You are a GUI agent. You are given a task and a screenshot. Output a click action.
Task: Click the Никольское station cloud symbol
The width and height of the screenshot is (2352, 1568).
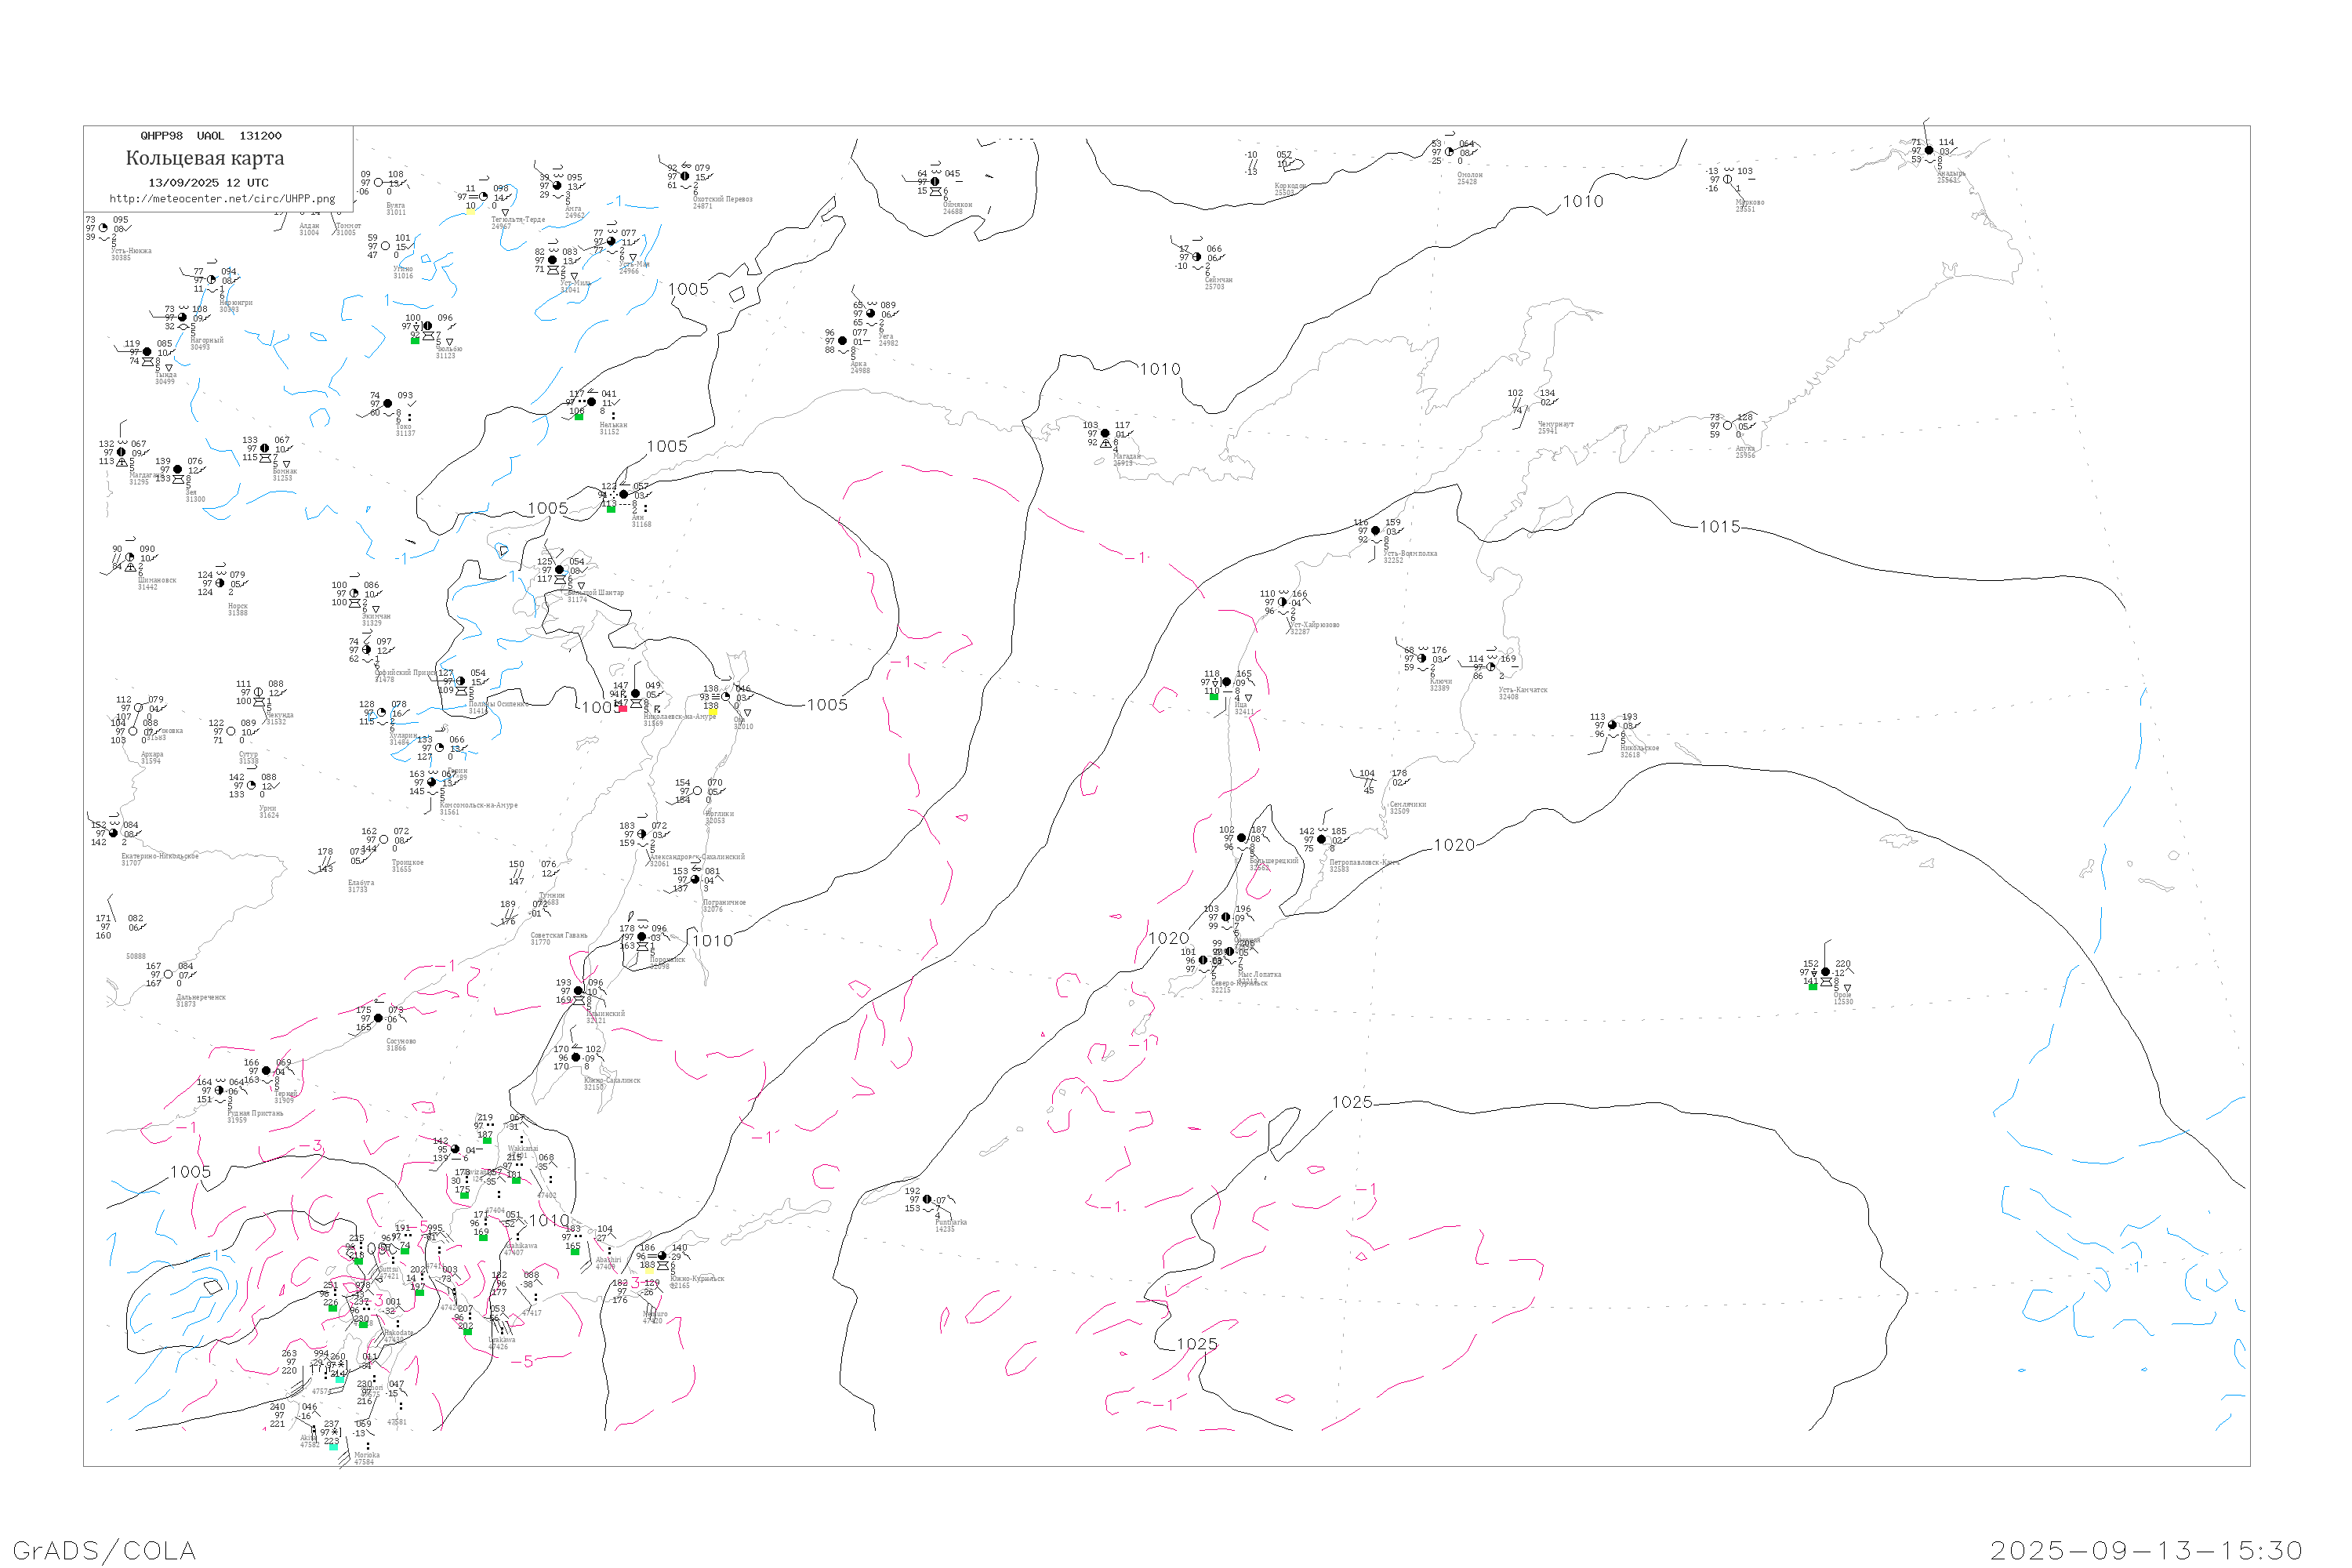(1612, 726)
